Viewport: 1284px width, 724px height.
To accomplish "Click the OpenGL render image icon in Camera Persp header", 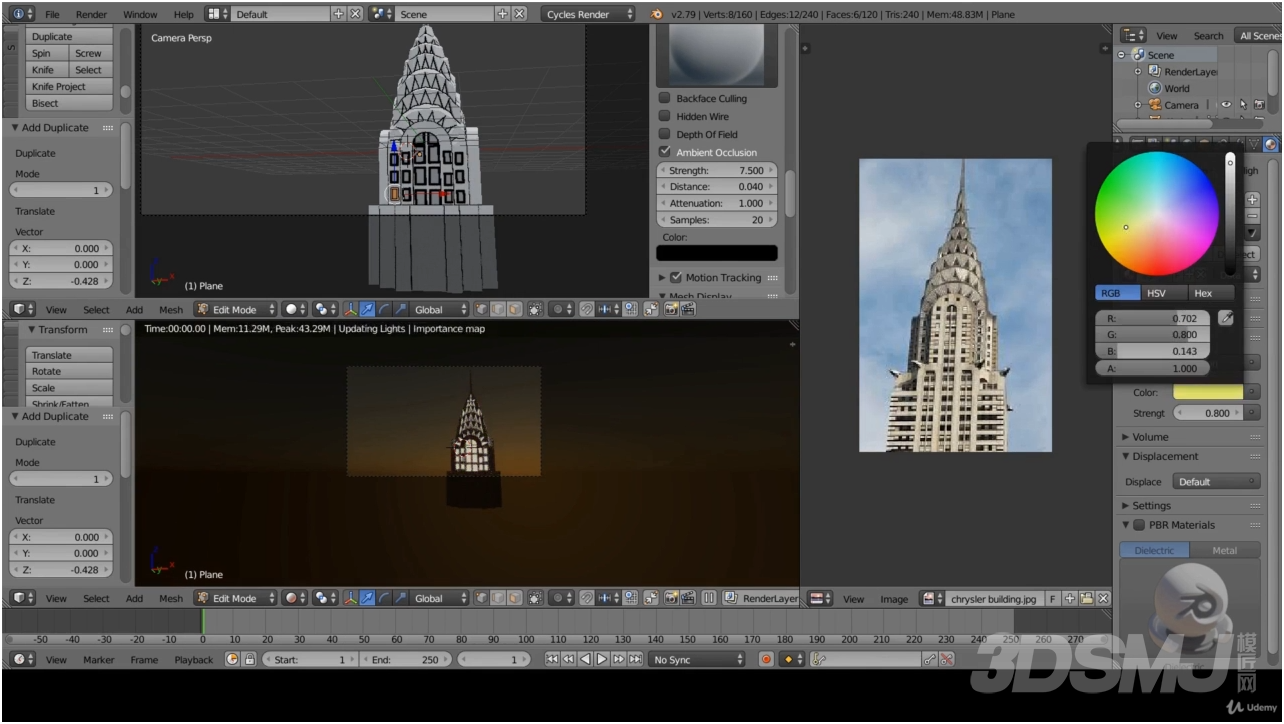I will pyautogui.click(x=671, y=310).
